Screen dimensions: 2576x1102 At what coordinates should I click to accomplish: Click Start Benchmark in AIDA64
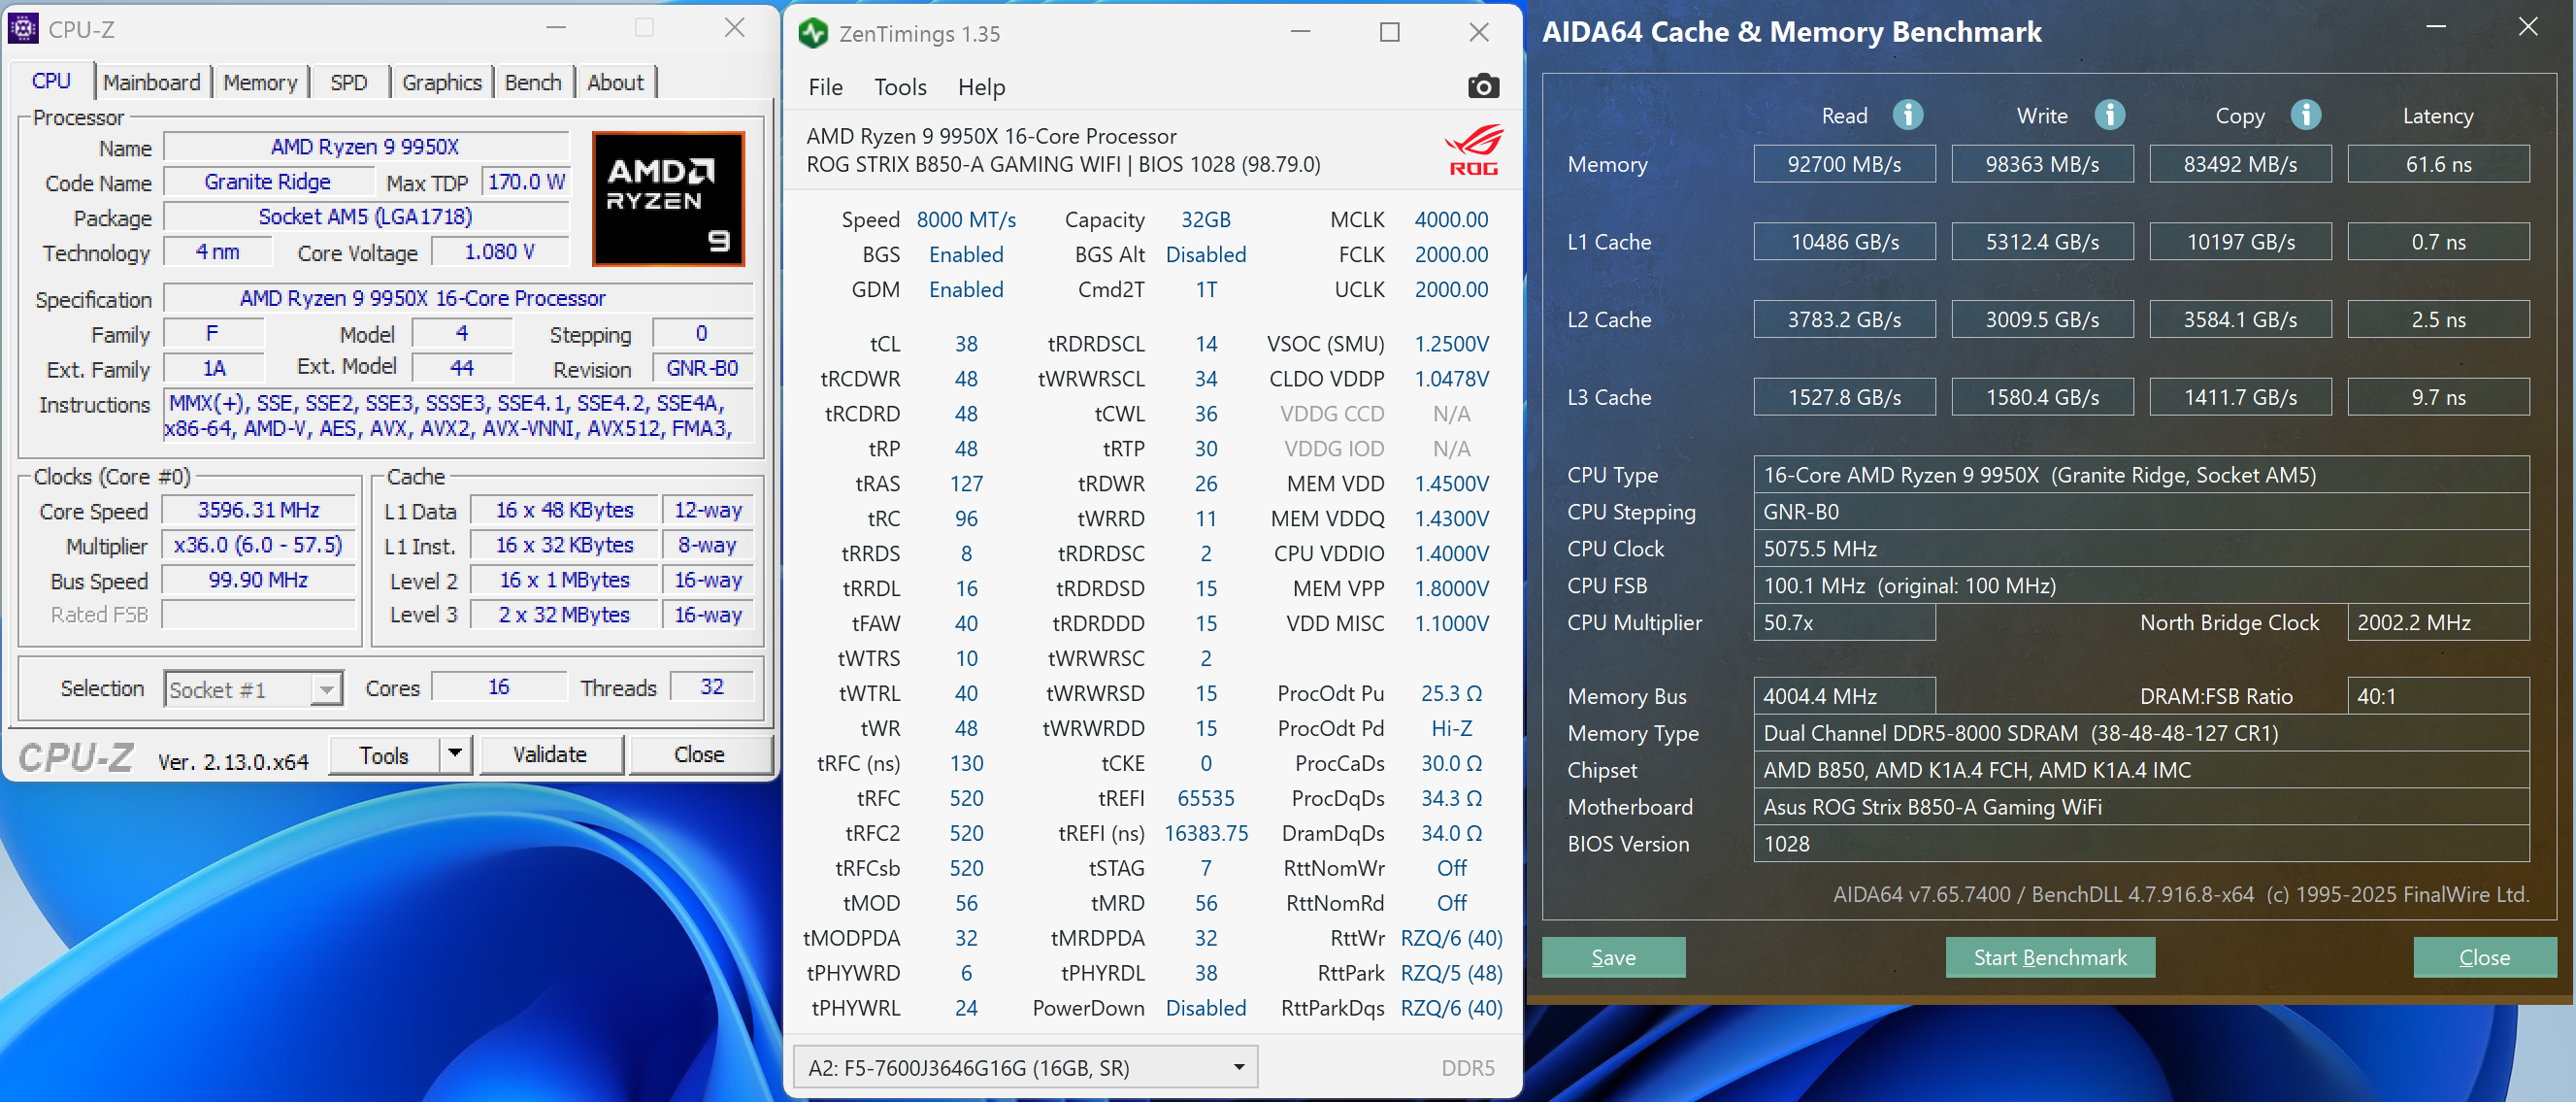[x=2050, y=957]
